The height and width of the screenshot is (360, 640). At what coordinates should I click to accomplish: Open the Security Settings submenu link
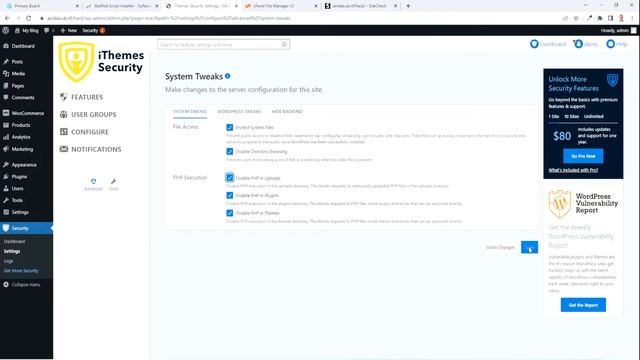click(12, 251)
